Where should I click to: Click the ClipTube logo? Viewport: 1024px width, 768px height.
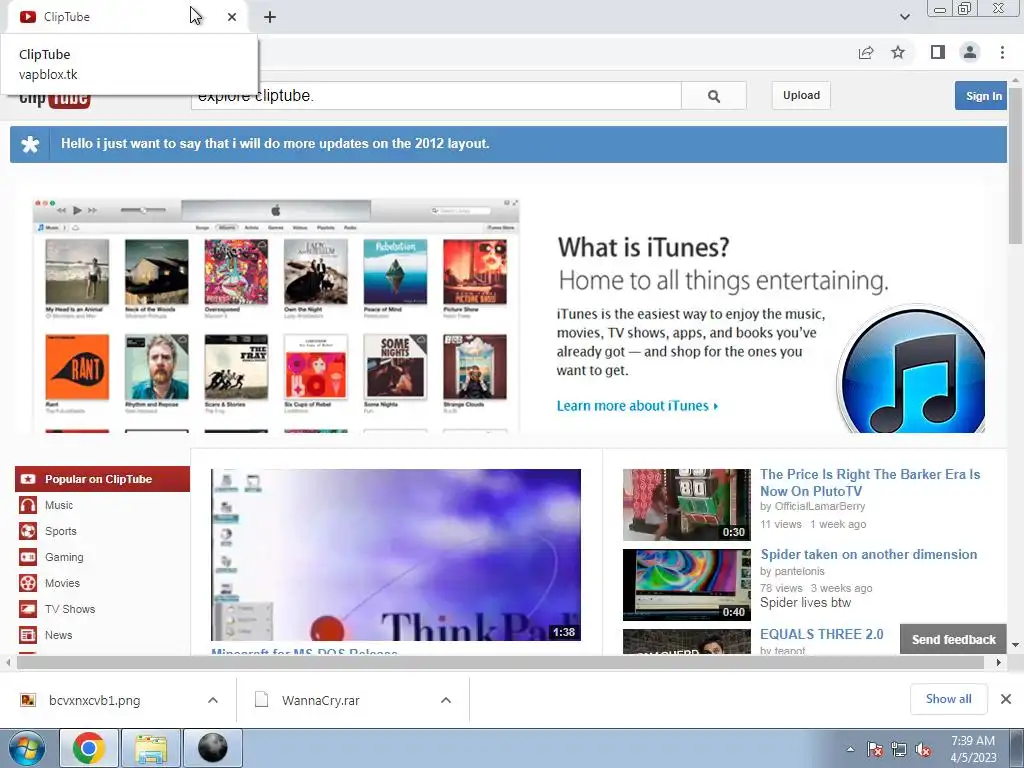tap(55, 100)
